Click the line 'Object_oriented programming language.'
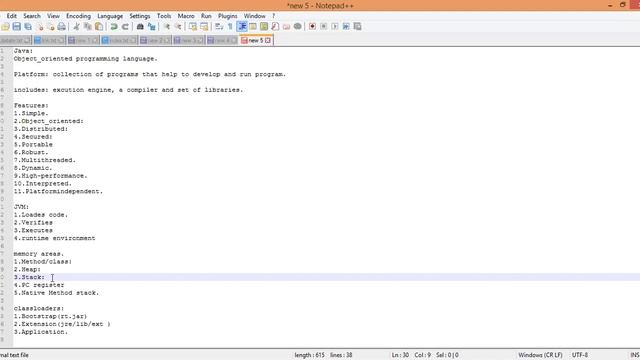640x360 pixels. click(x=85, y=59)
